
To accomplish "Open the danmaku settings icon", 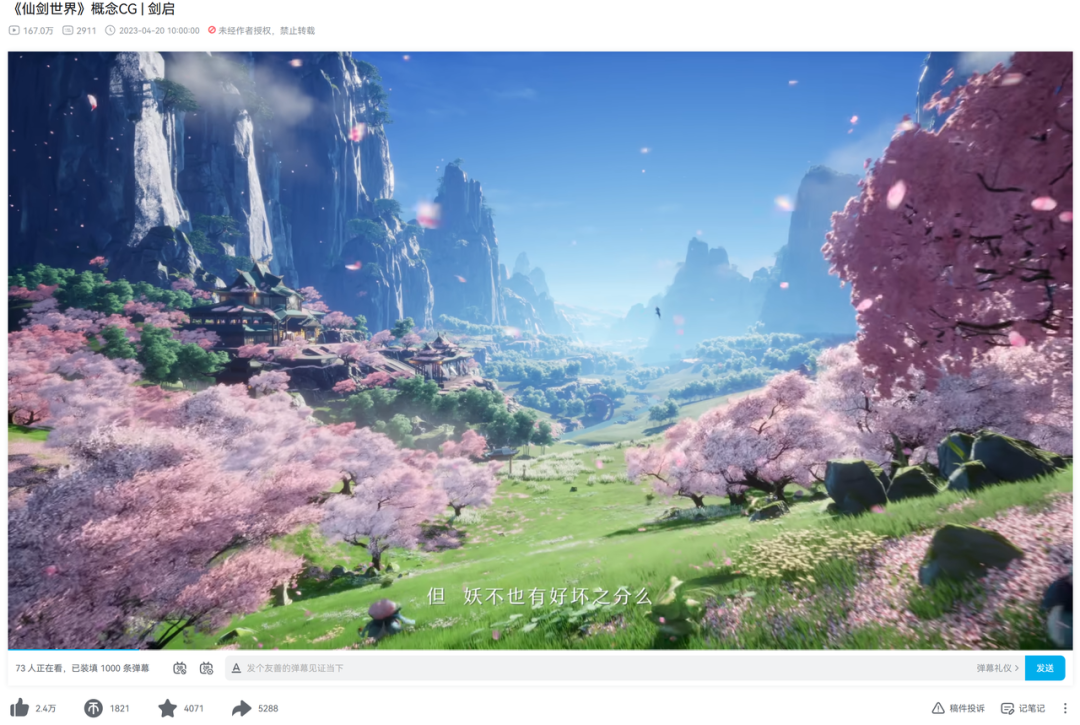I will [x=206, y=668].
